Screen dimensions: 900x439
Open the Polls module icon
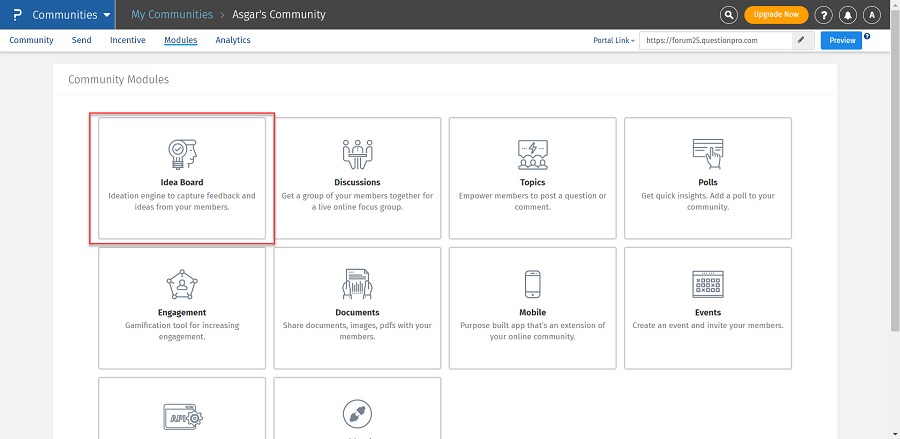[707, 153]
